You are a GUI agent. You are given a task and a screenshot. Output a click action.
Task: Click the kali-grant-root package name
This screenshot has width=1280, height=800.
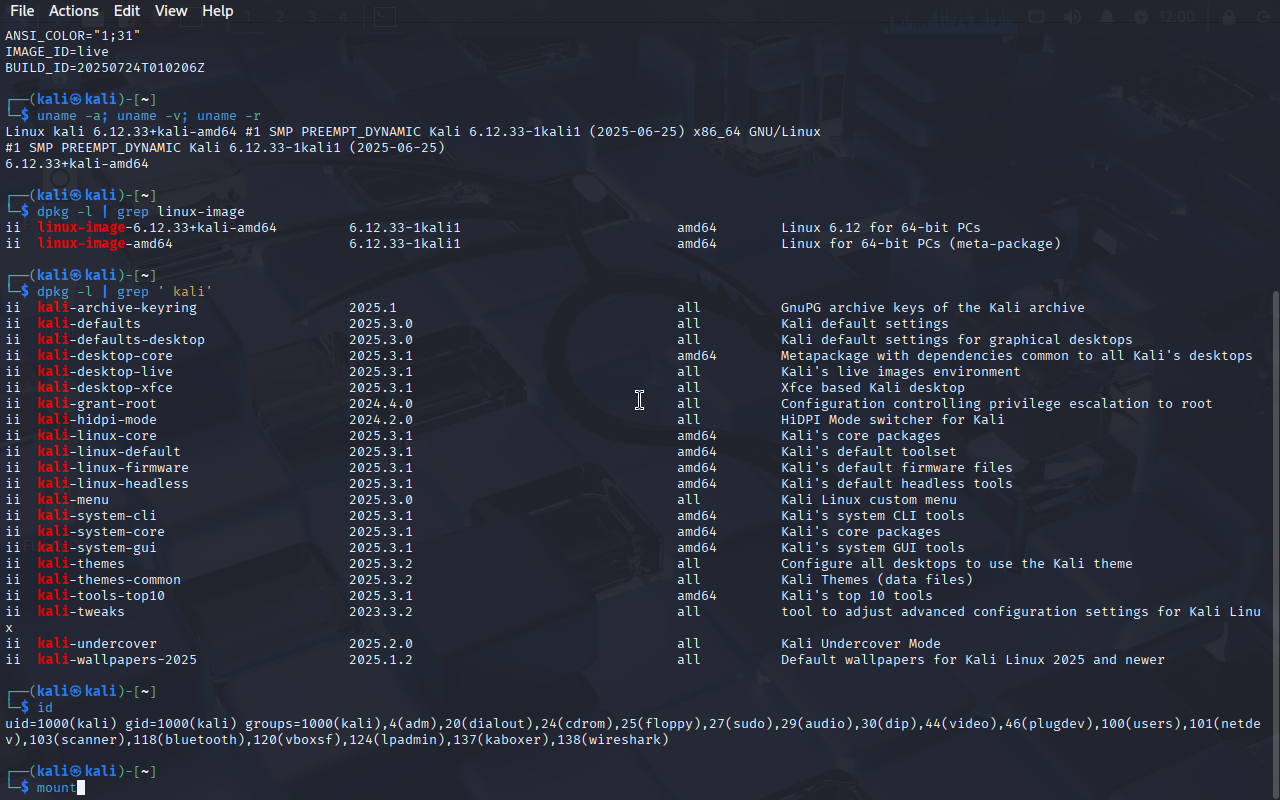97,404
